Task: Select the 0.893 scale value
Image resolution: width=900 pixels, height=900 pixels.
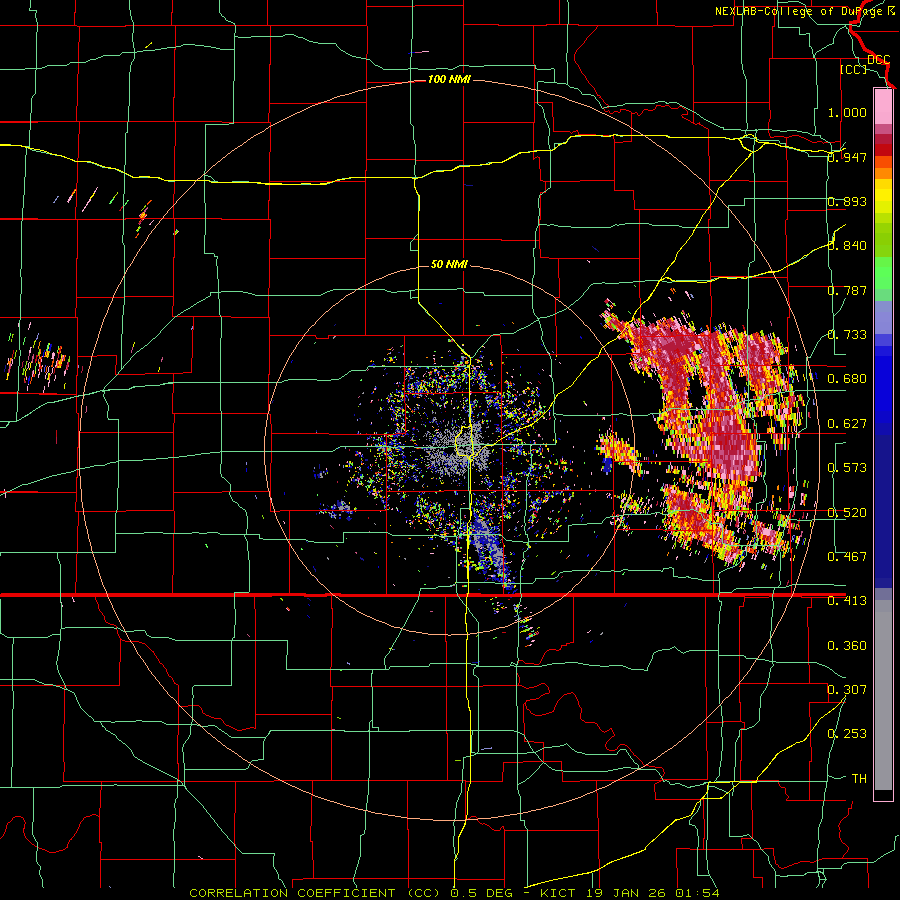Action: tap(847, 201)
